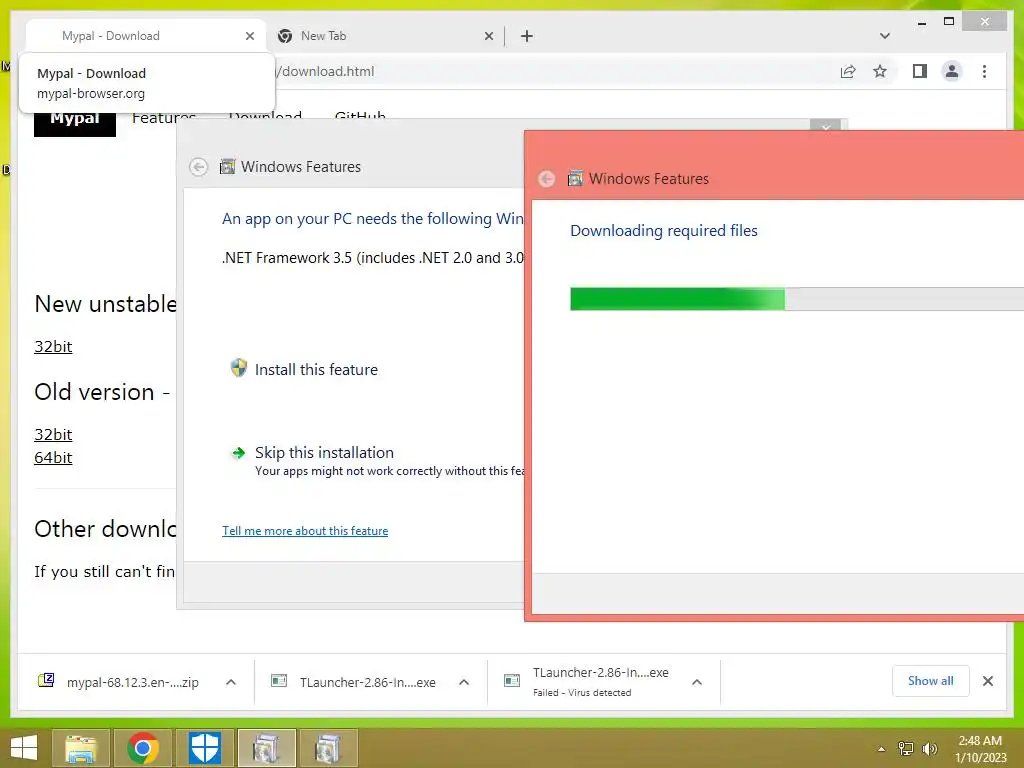
Task: Click the volume speaker tray icon
Action: tap(930, 749)
